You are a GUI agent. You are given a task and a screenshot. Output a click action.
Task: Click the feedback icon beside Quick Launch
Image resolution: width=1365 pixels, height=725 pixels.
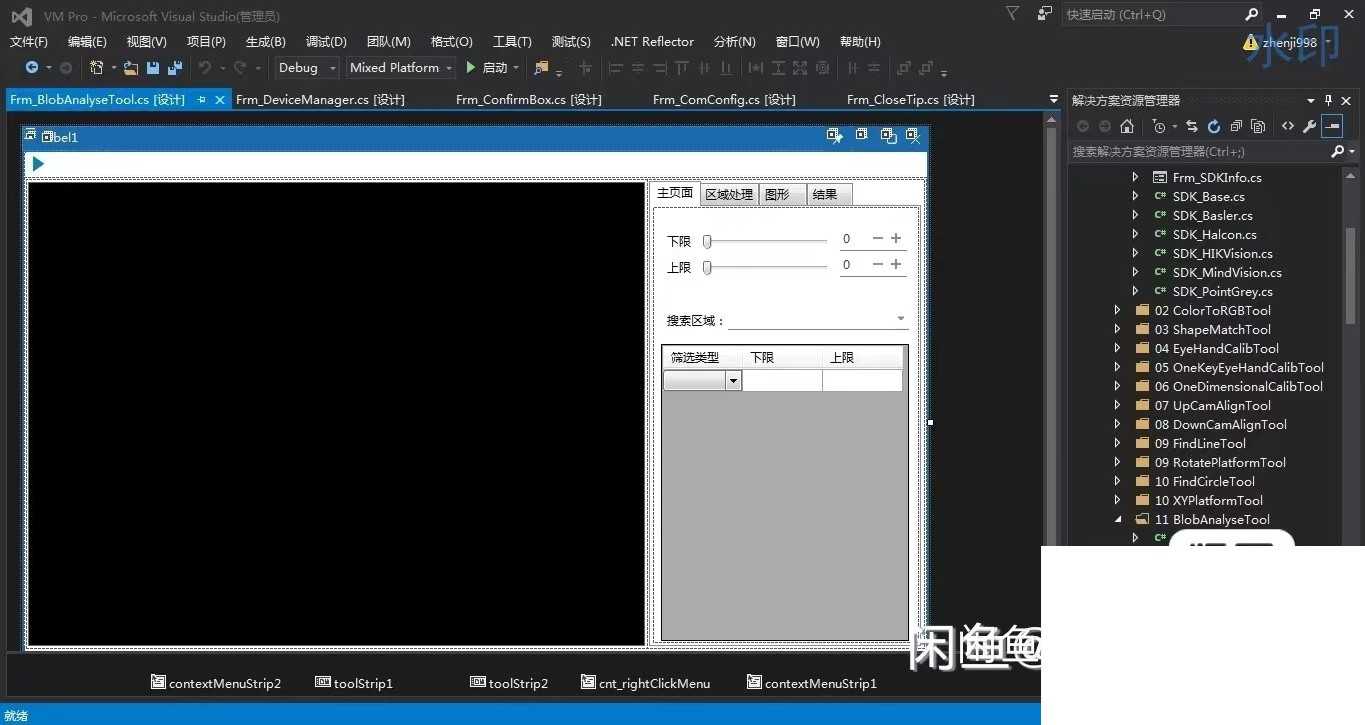(x=1045, y=14)
